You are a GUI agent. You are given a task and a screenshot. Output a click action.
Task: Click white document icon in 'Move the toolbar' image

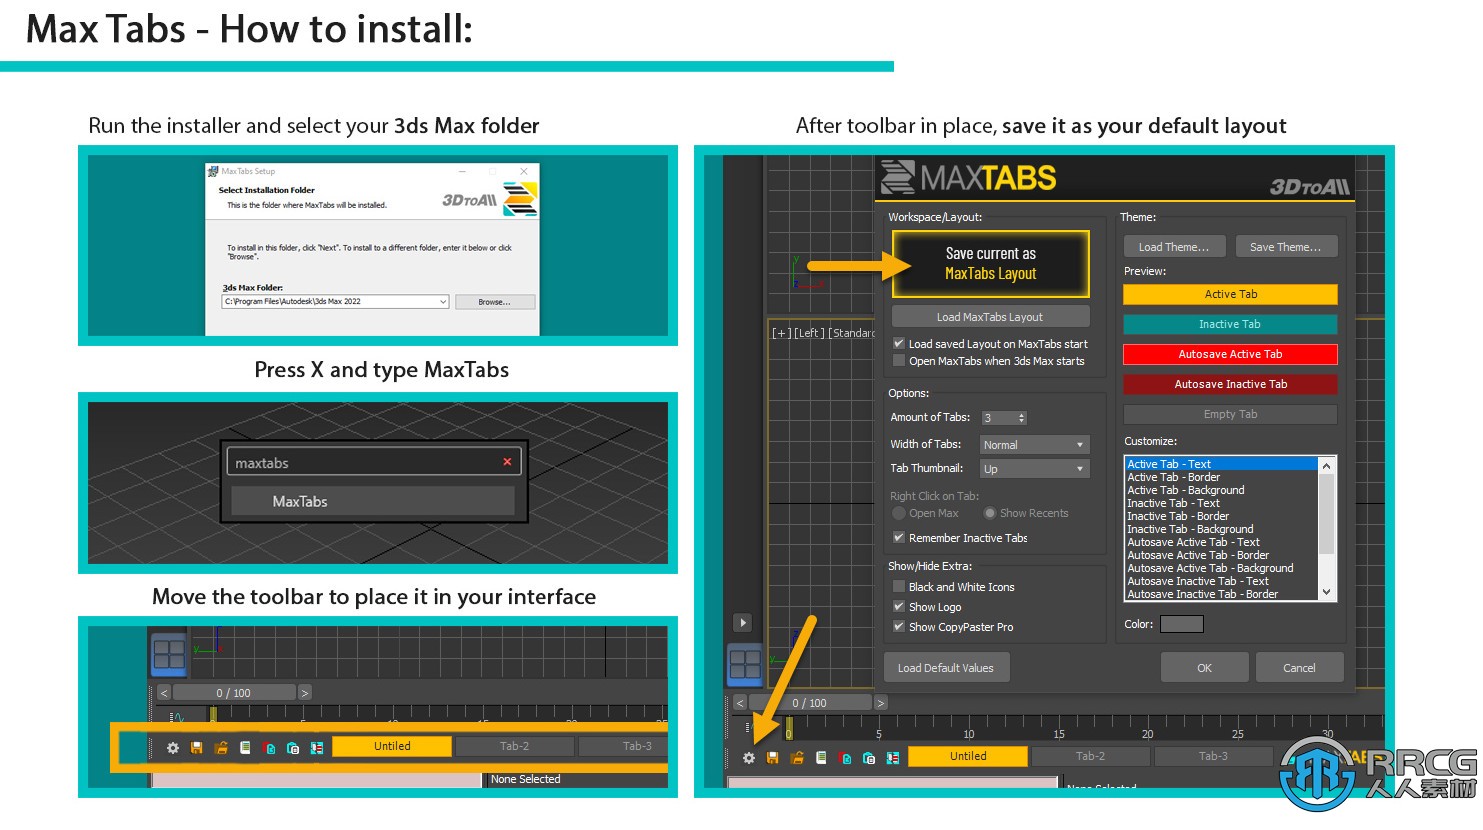point(245,748)
